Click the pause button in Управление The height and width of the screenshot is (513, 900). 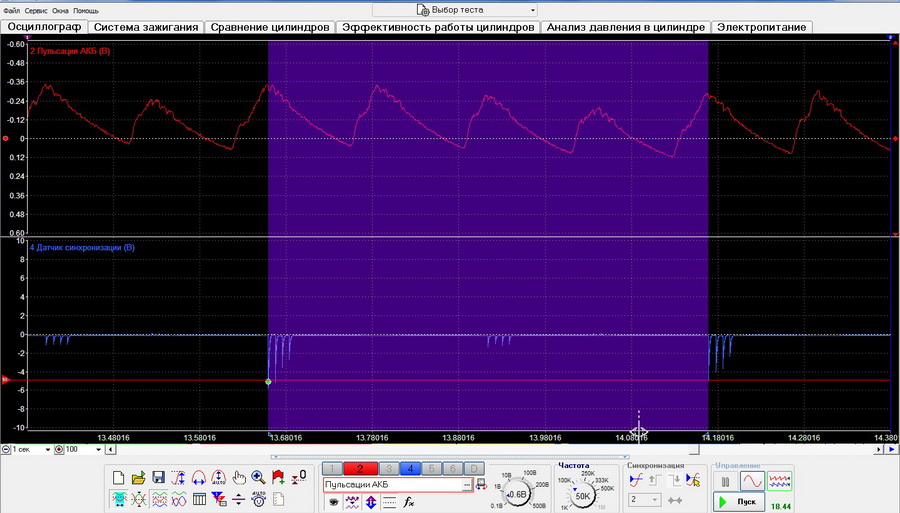click(x=725, y=481)
